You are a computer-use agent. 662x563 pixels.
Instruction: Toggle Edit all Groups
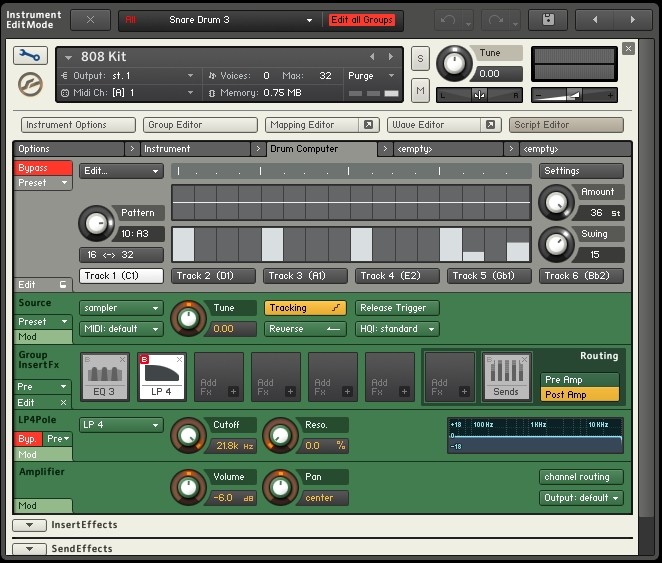(x=362, y=20)
